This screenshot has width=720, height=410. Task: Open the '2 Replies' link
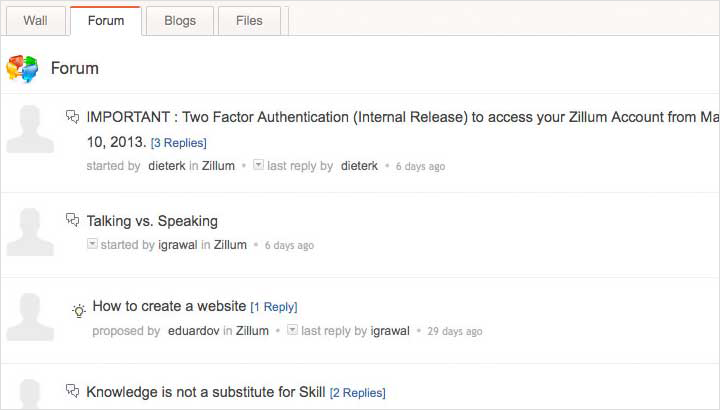pos(358,393)
